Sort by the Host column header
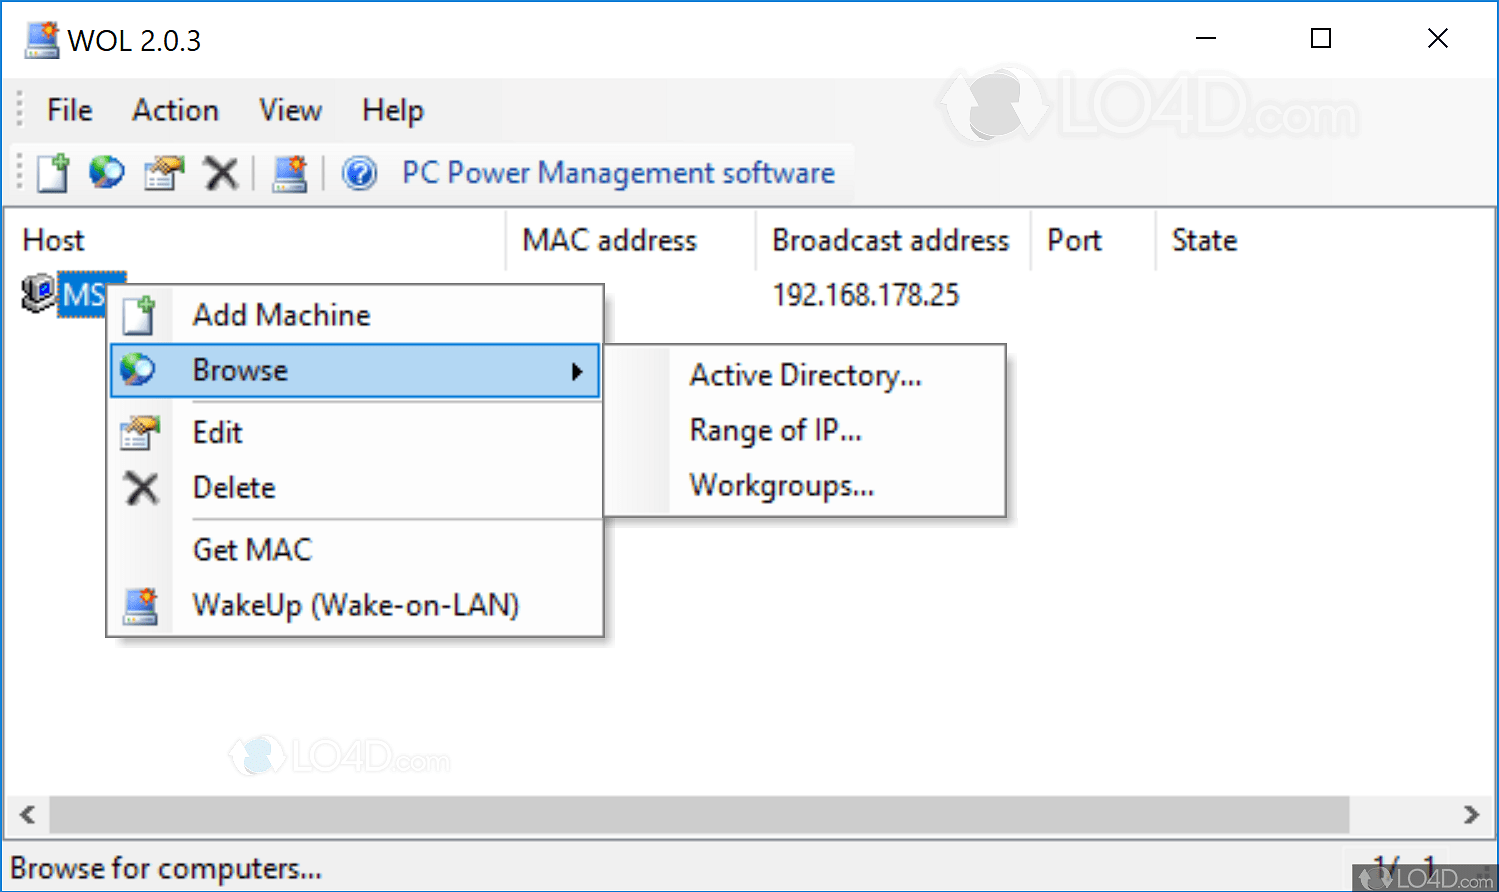The width and height of the screenshot is (1499, 892). pos(255,240)
